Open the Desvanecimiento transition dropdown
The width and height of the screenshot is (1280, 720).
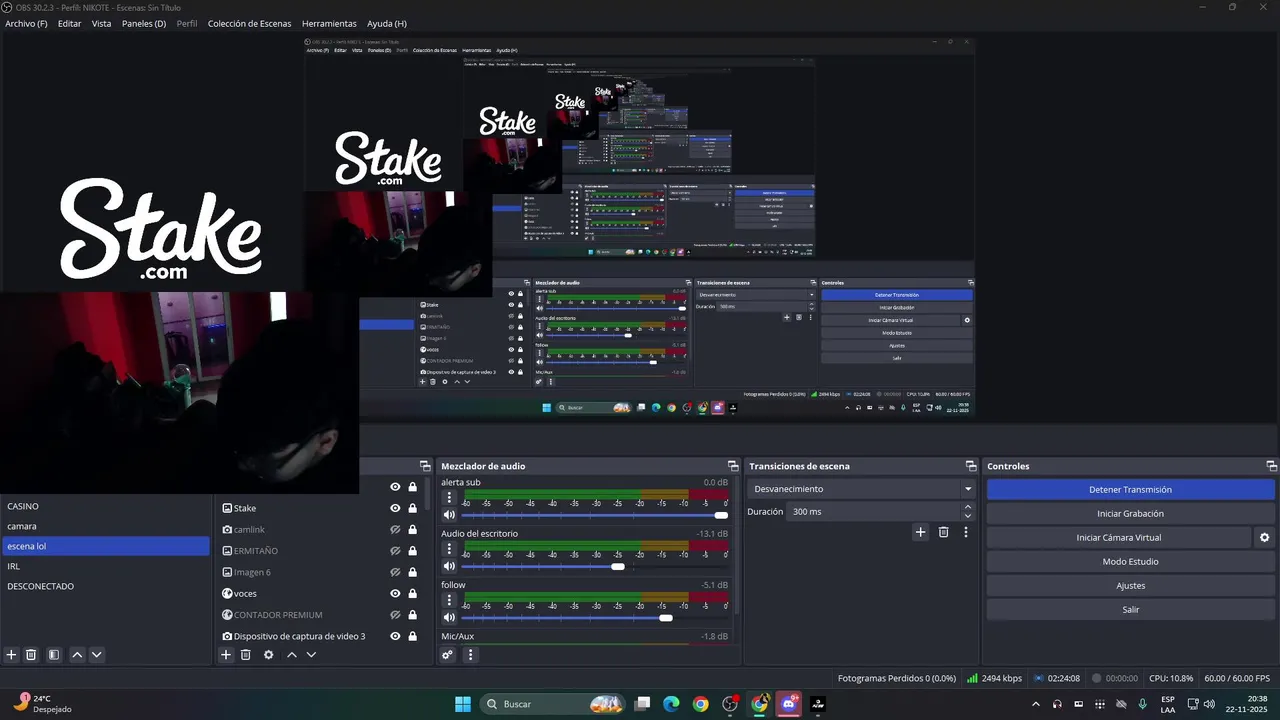861,489
